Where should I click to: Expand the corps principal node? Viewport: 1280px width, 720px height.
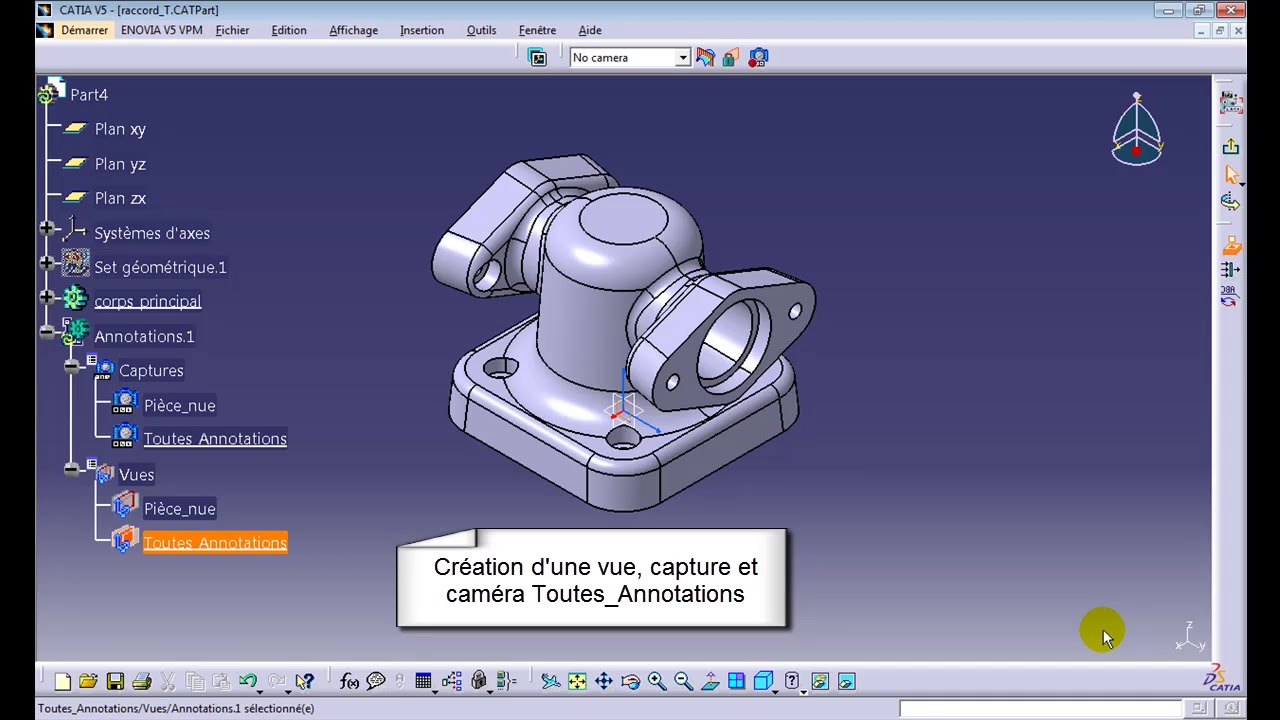47,297
